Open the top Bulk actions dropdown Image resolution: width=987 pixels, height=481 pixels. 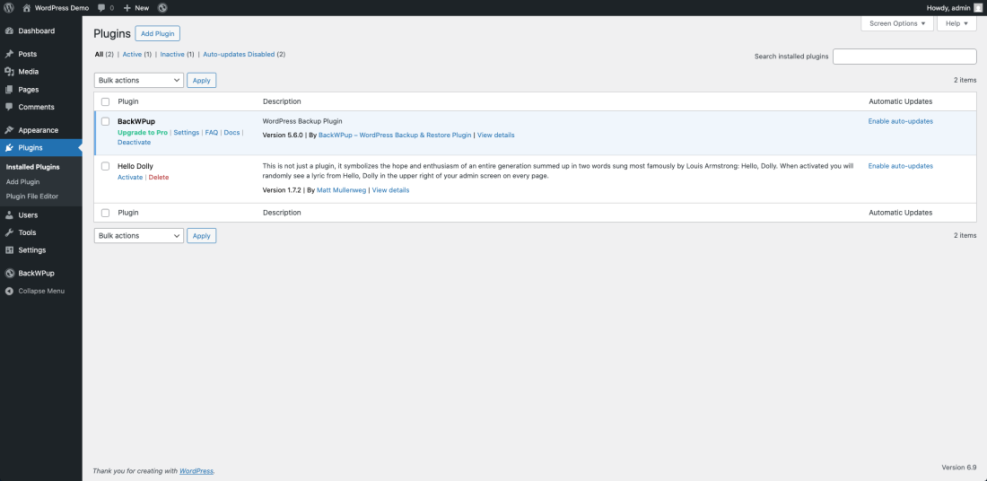point(138,80)
